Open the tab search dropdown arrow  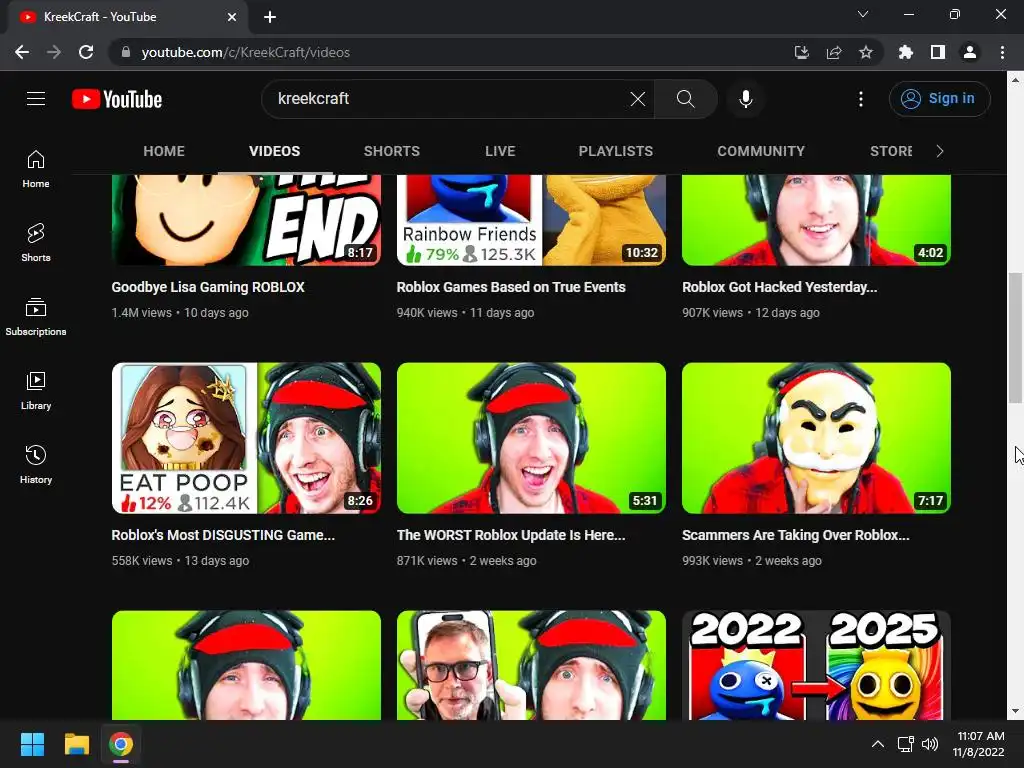pos(863,14)
